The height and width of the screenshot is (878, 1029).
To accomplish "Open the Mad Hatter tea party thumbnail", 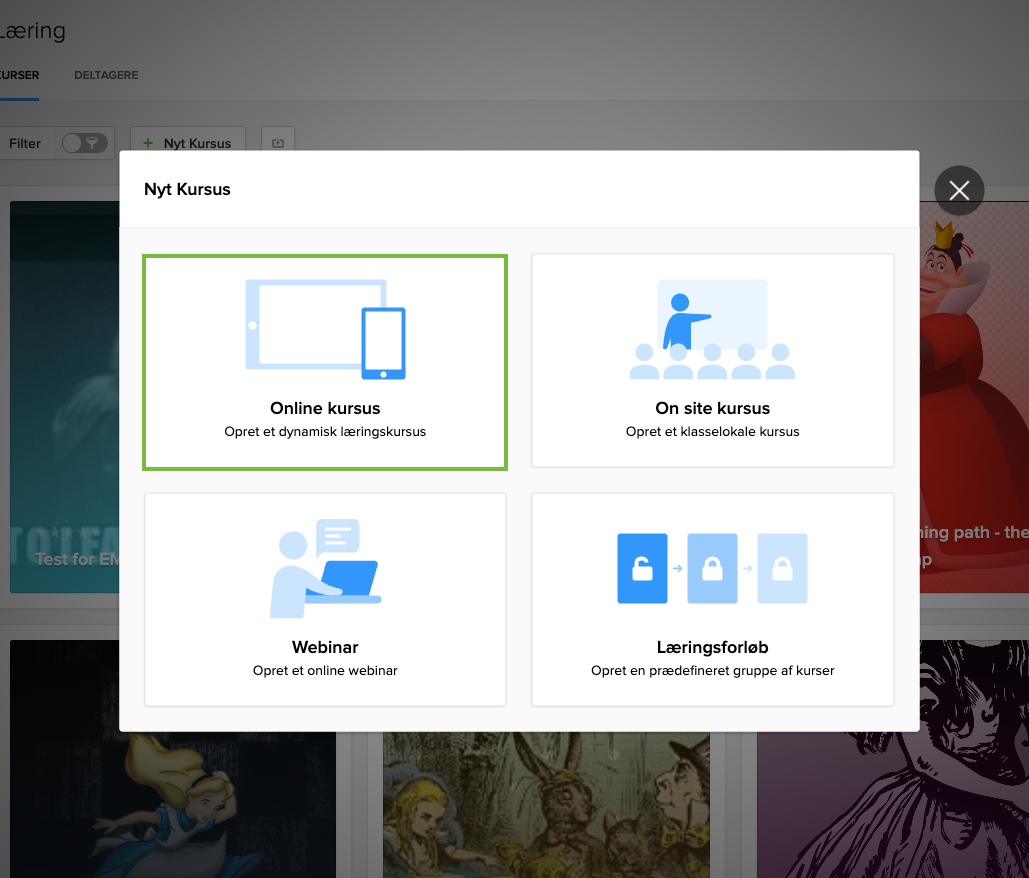I will (x=546, y=805).
